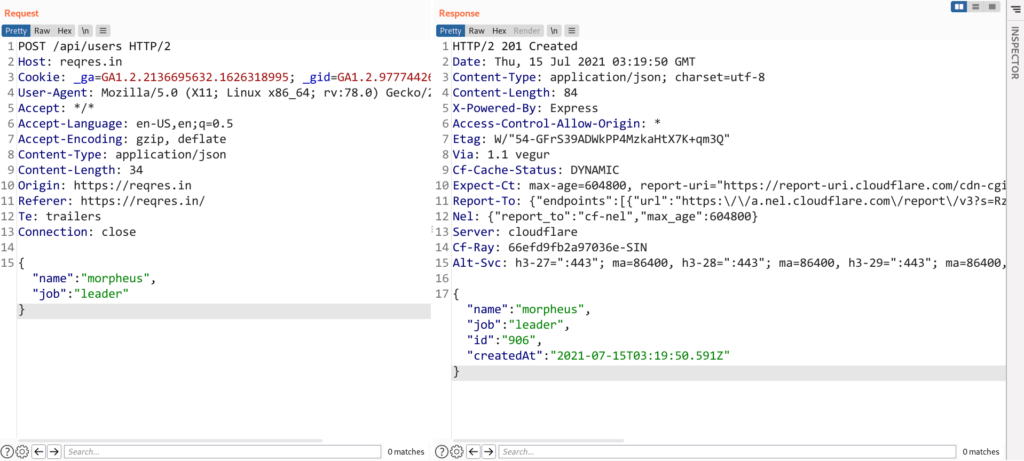
Task: Click X-Powered-By: Express header
Action: 525,108
